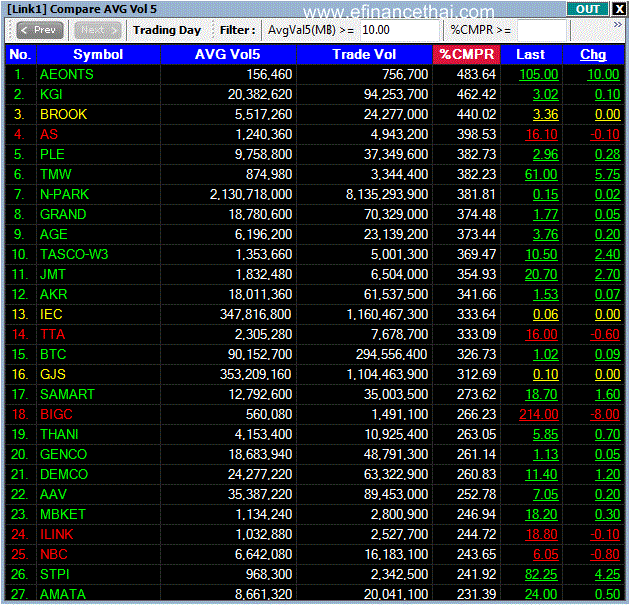Sort by the Symbol column header
The width and height of the screenshot is (630, 605).
coord(98,54)
